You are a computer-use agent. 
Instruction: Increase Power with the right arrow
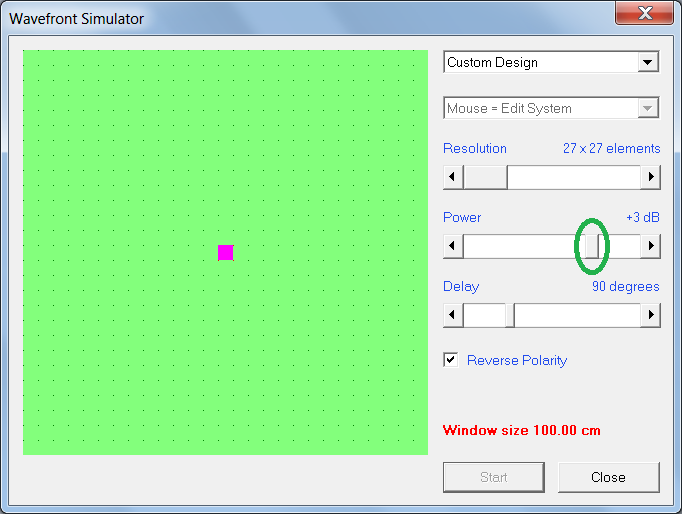651,246
